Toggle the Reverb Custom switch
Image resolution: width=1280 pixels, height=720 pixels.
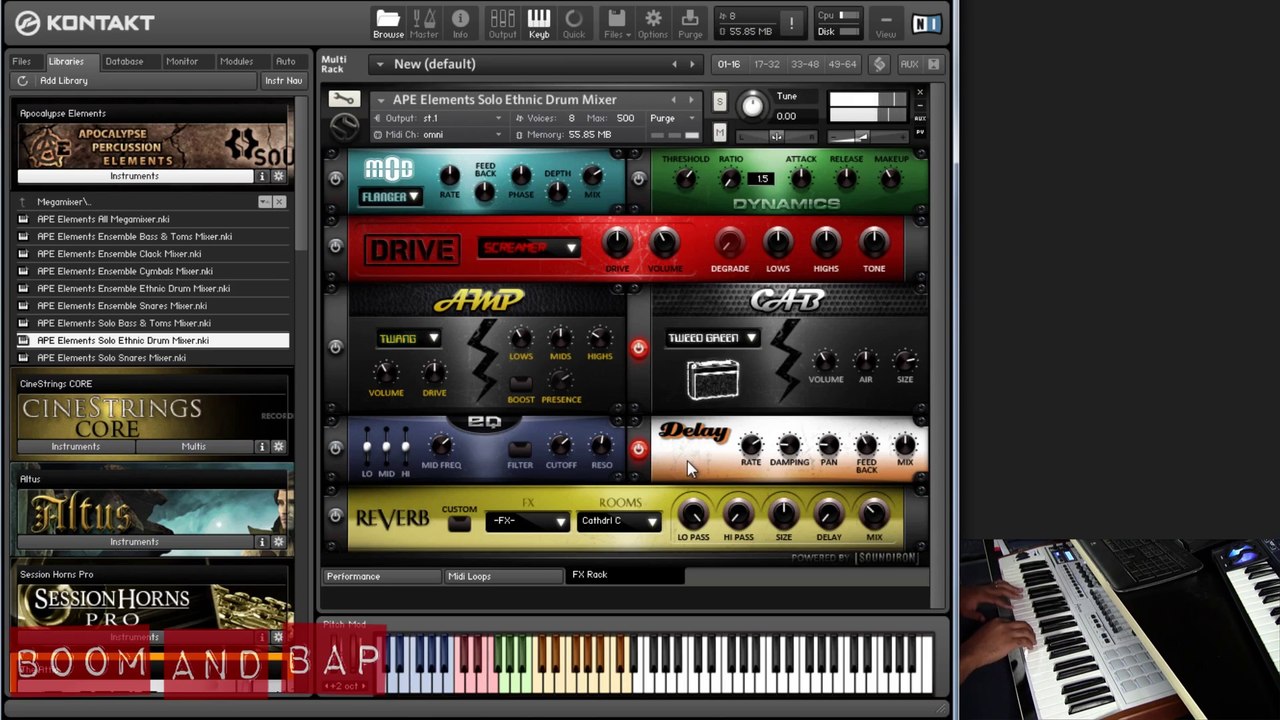459,524
